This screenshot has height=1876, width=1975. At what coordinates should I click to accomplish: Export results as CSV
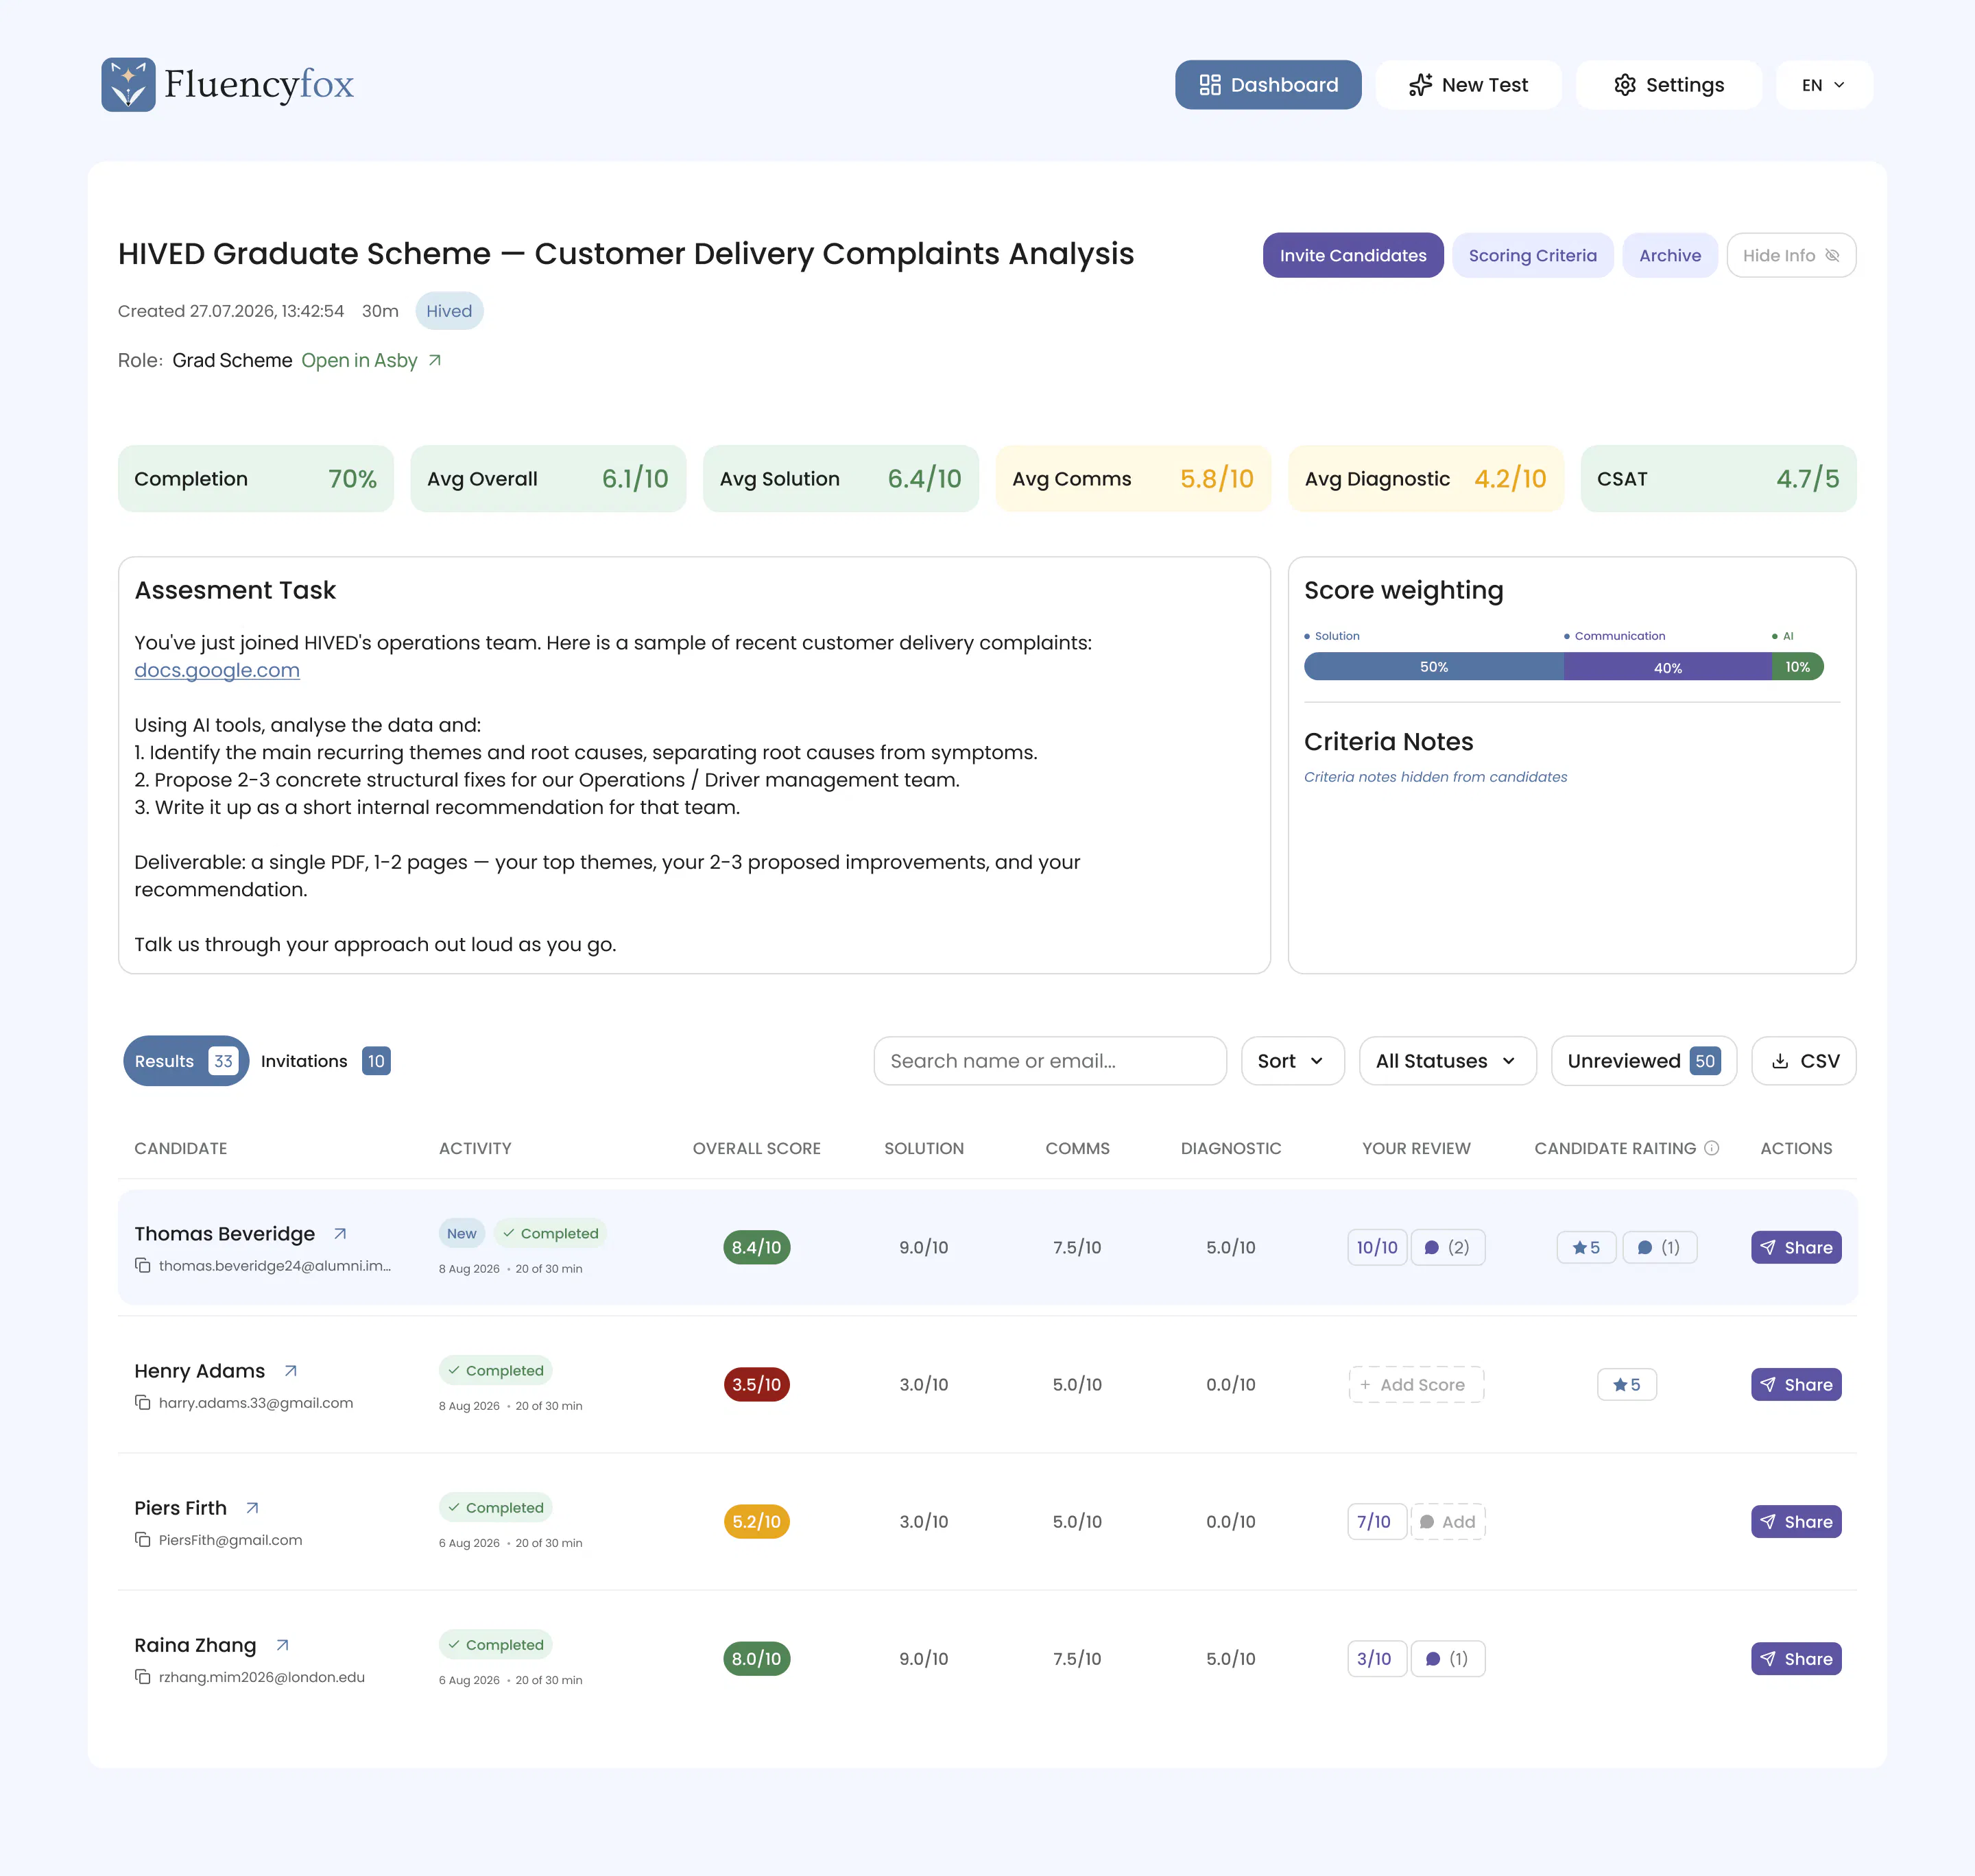[1804, 1061]
